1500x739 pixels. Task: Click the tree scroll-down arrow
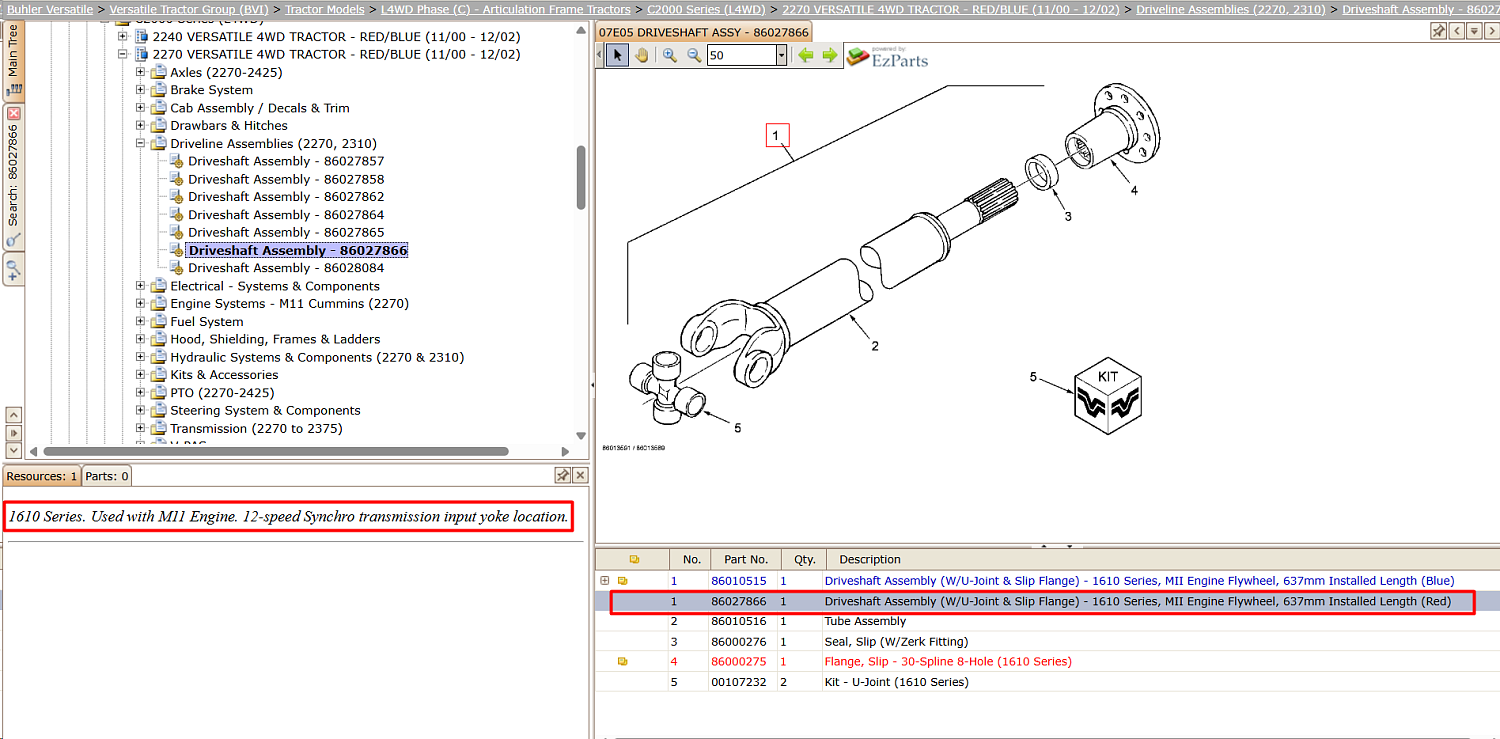click(x=582, y=435)
